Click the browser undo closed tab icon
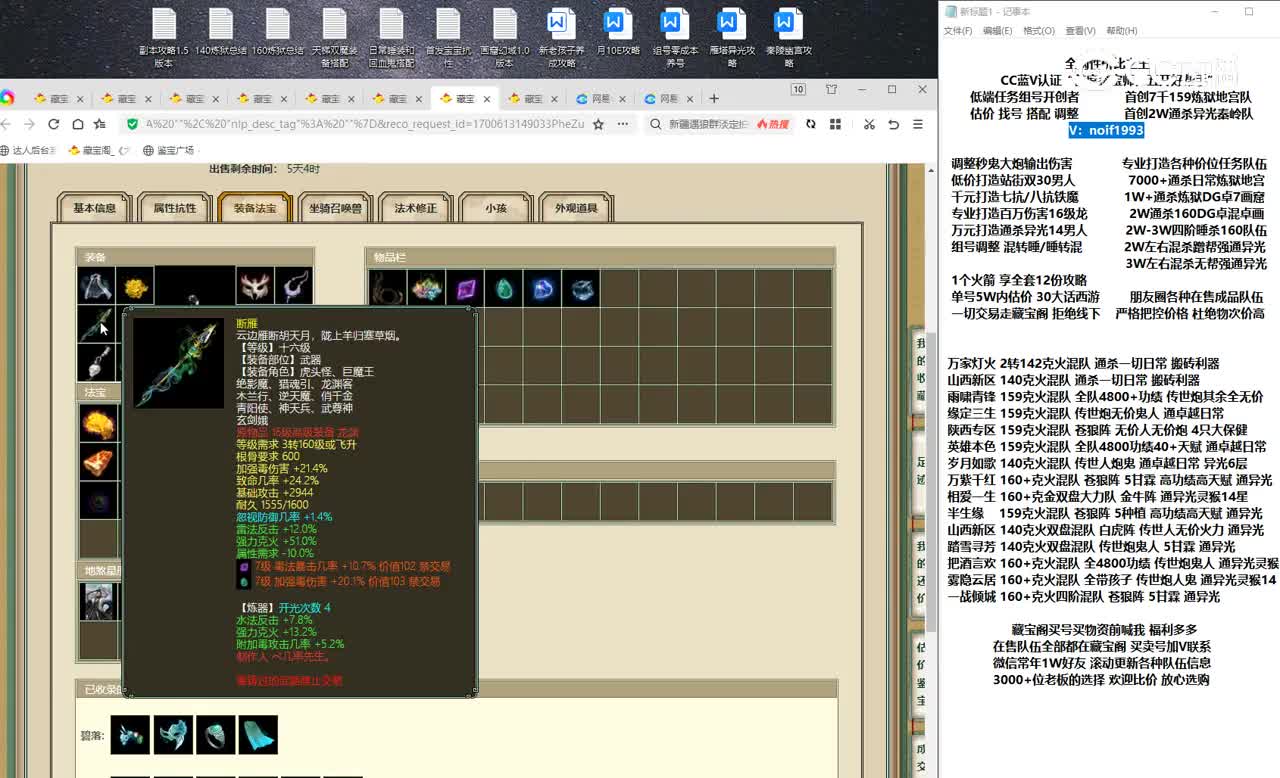 (x=893, y=124)
